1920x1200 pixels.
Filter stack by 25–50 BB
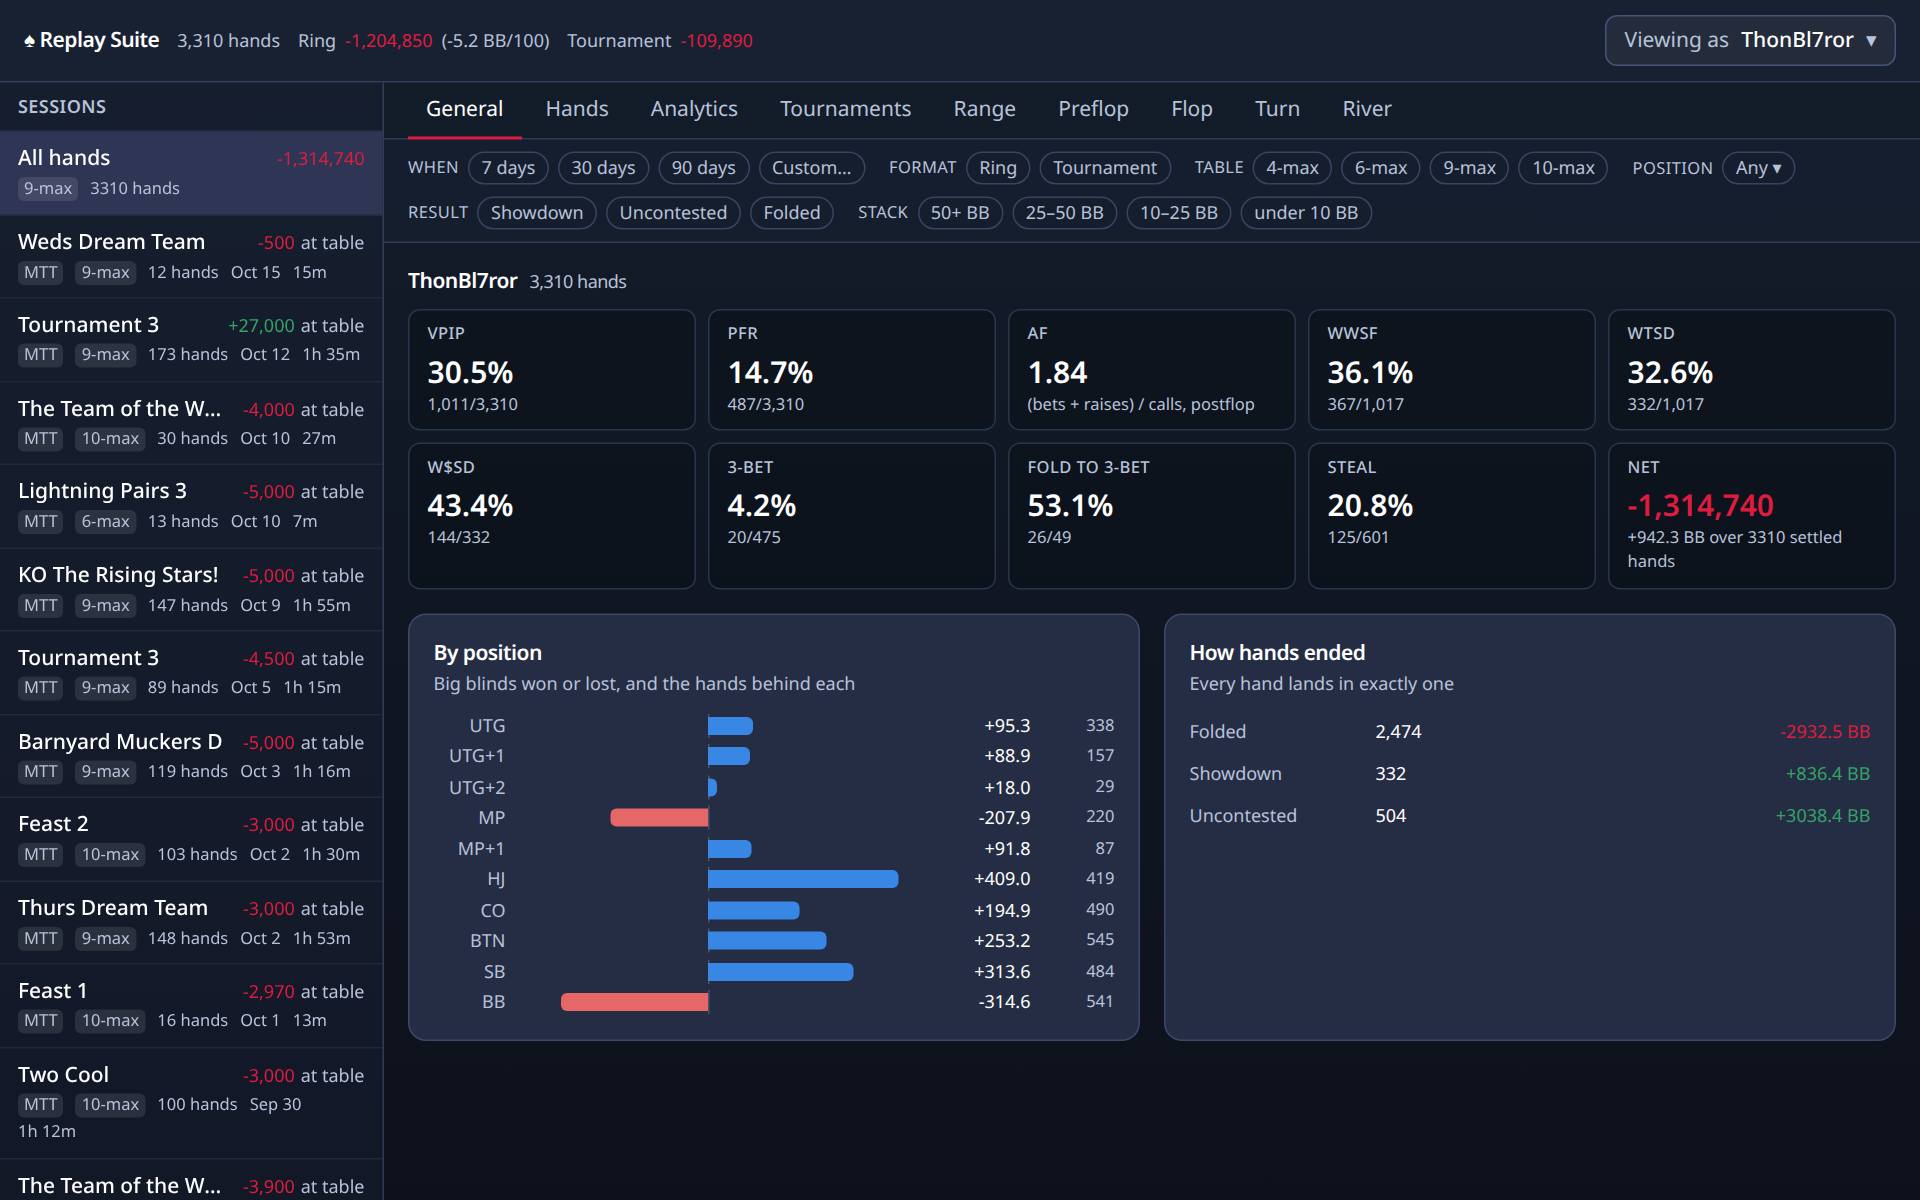(x=1064, y=213)
